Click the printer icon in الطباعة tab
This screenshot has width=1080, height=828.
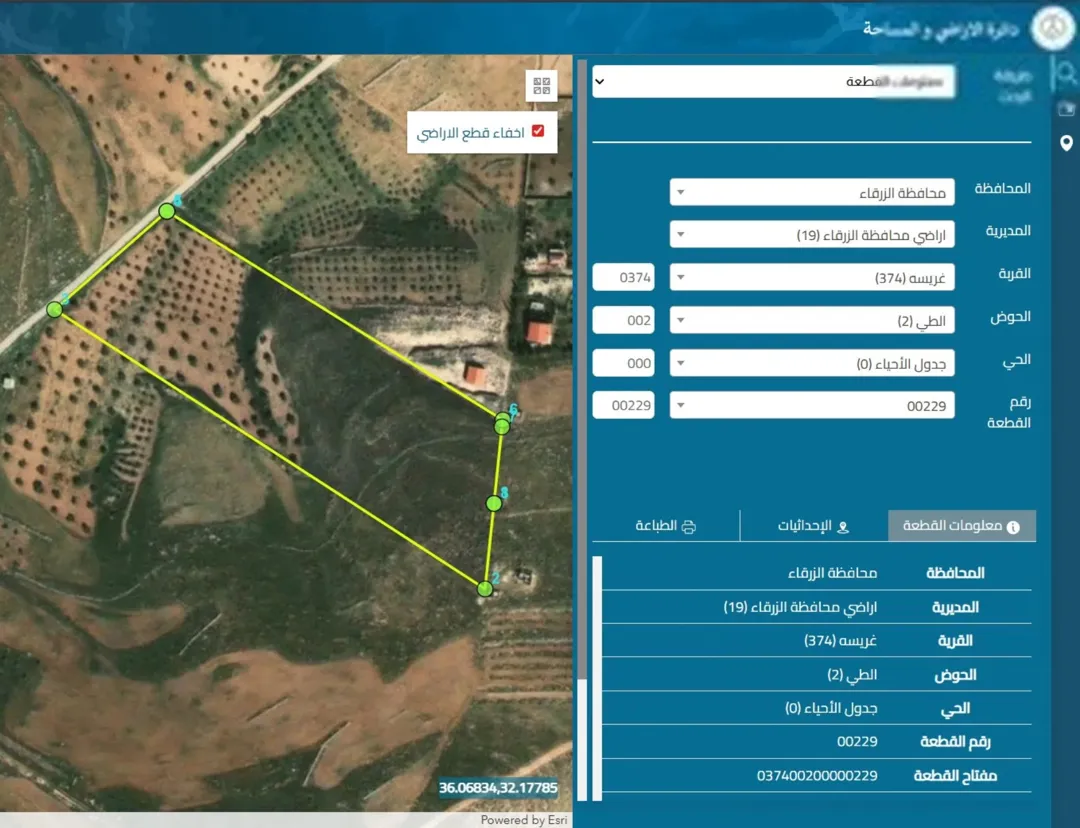(689, 527)
